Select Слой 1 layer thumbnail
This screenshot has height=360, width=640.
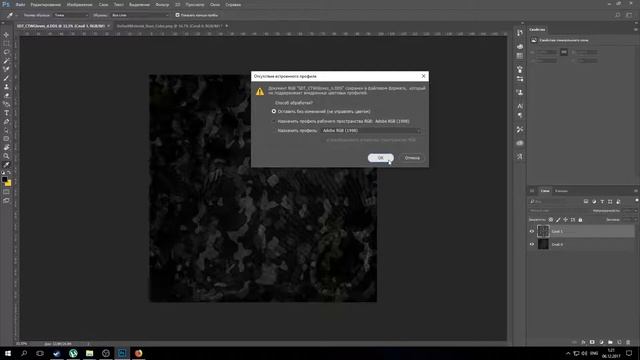pyautogui.click(x=543, y=231)
